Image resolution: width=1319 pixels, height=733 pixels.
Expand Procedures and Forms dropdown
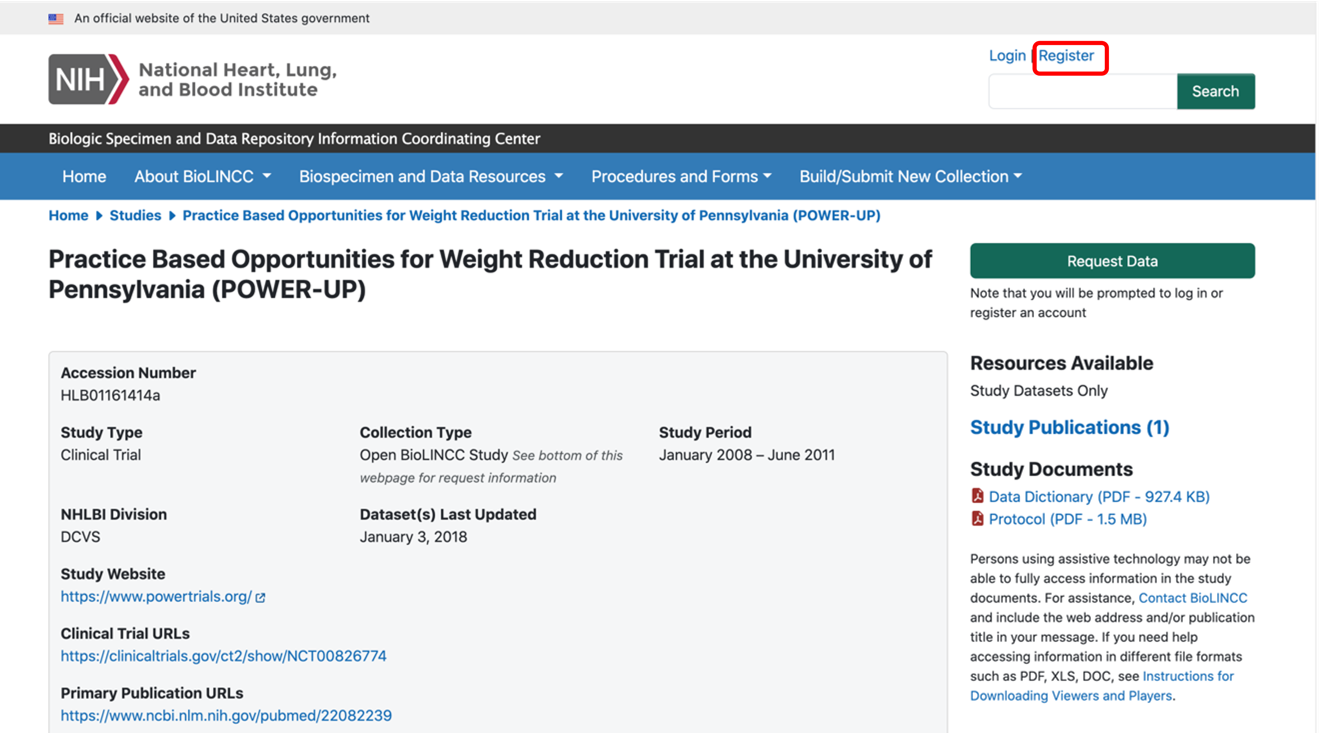681,176
